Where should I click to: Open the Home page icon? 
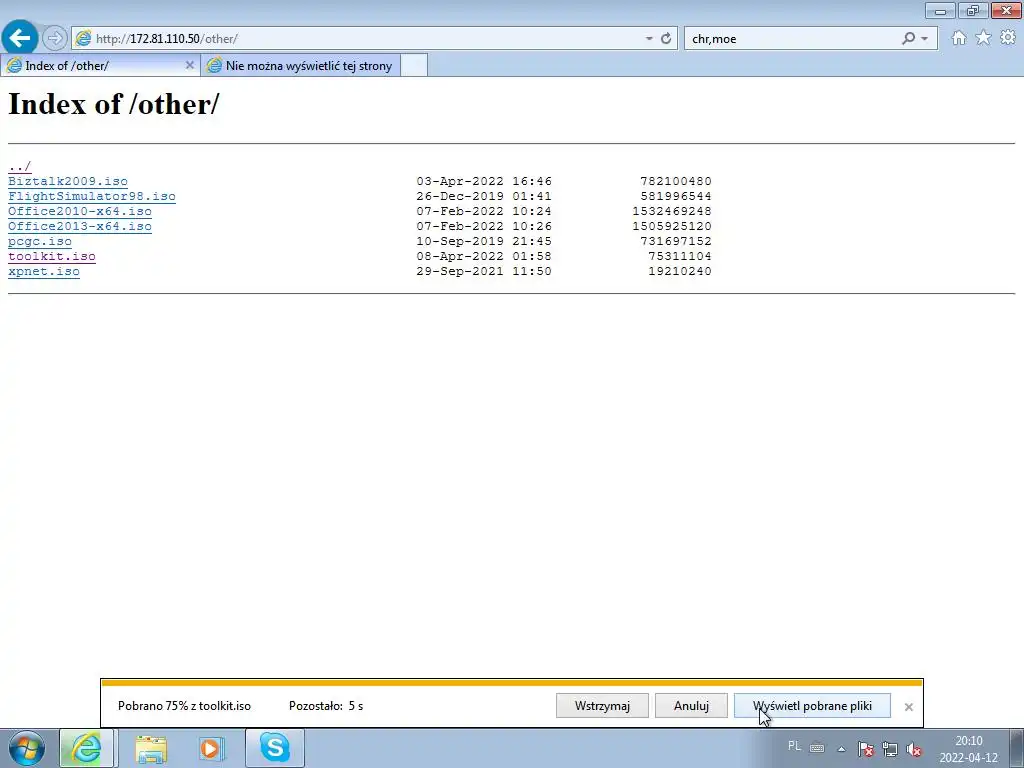point(959,38)
